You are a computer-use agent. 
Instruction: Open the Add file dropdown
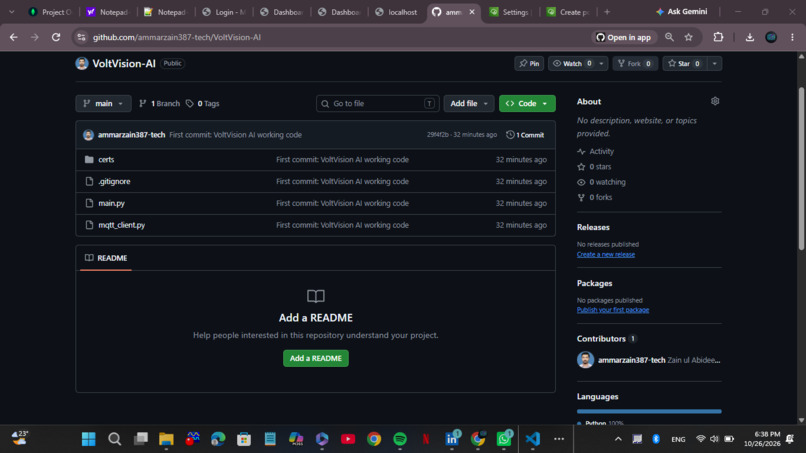point(469,103)
